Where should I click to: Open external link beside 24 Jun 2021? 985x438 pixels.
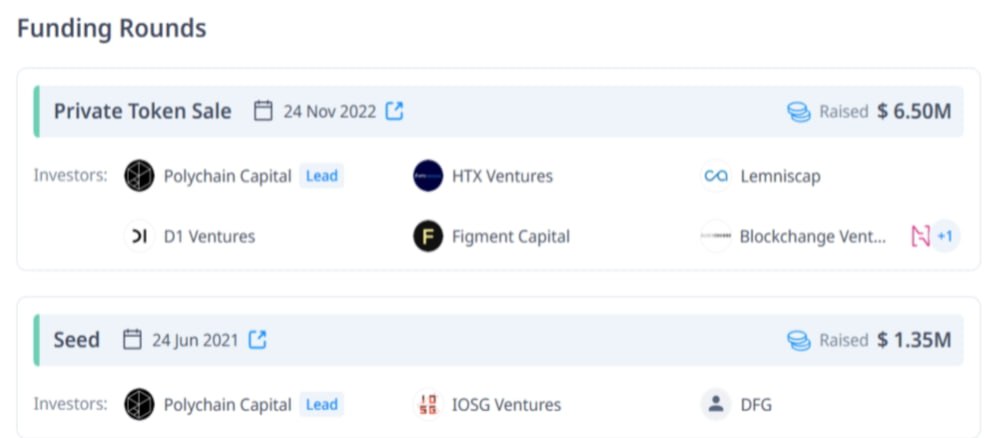pyautogui.click(x=258, y=340)
